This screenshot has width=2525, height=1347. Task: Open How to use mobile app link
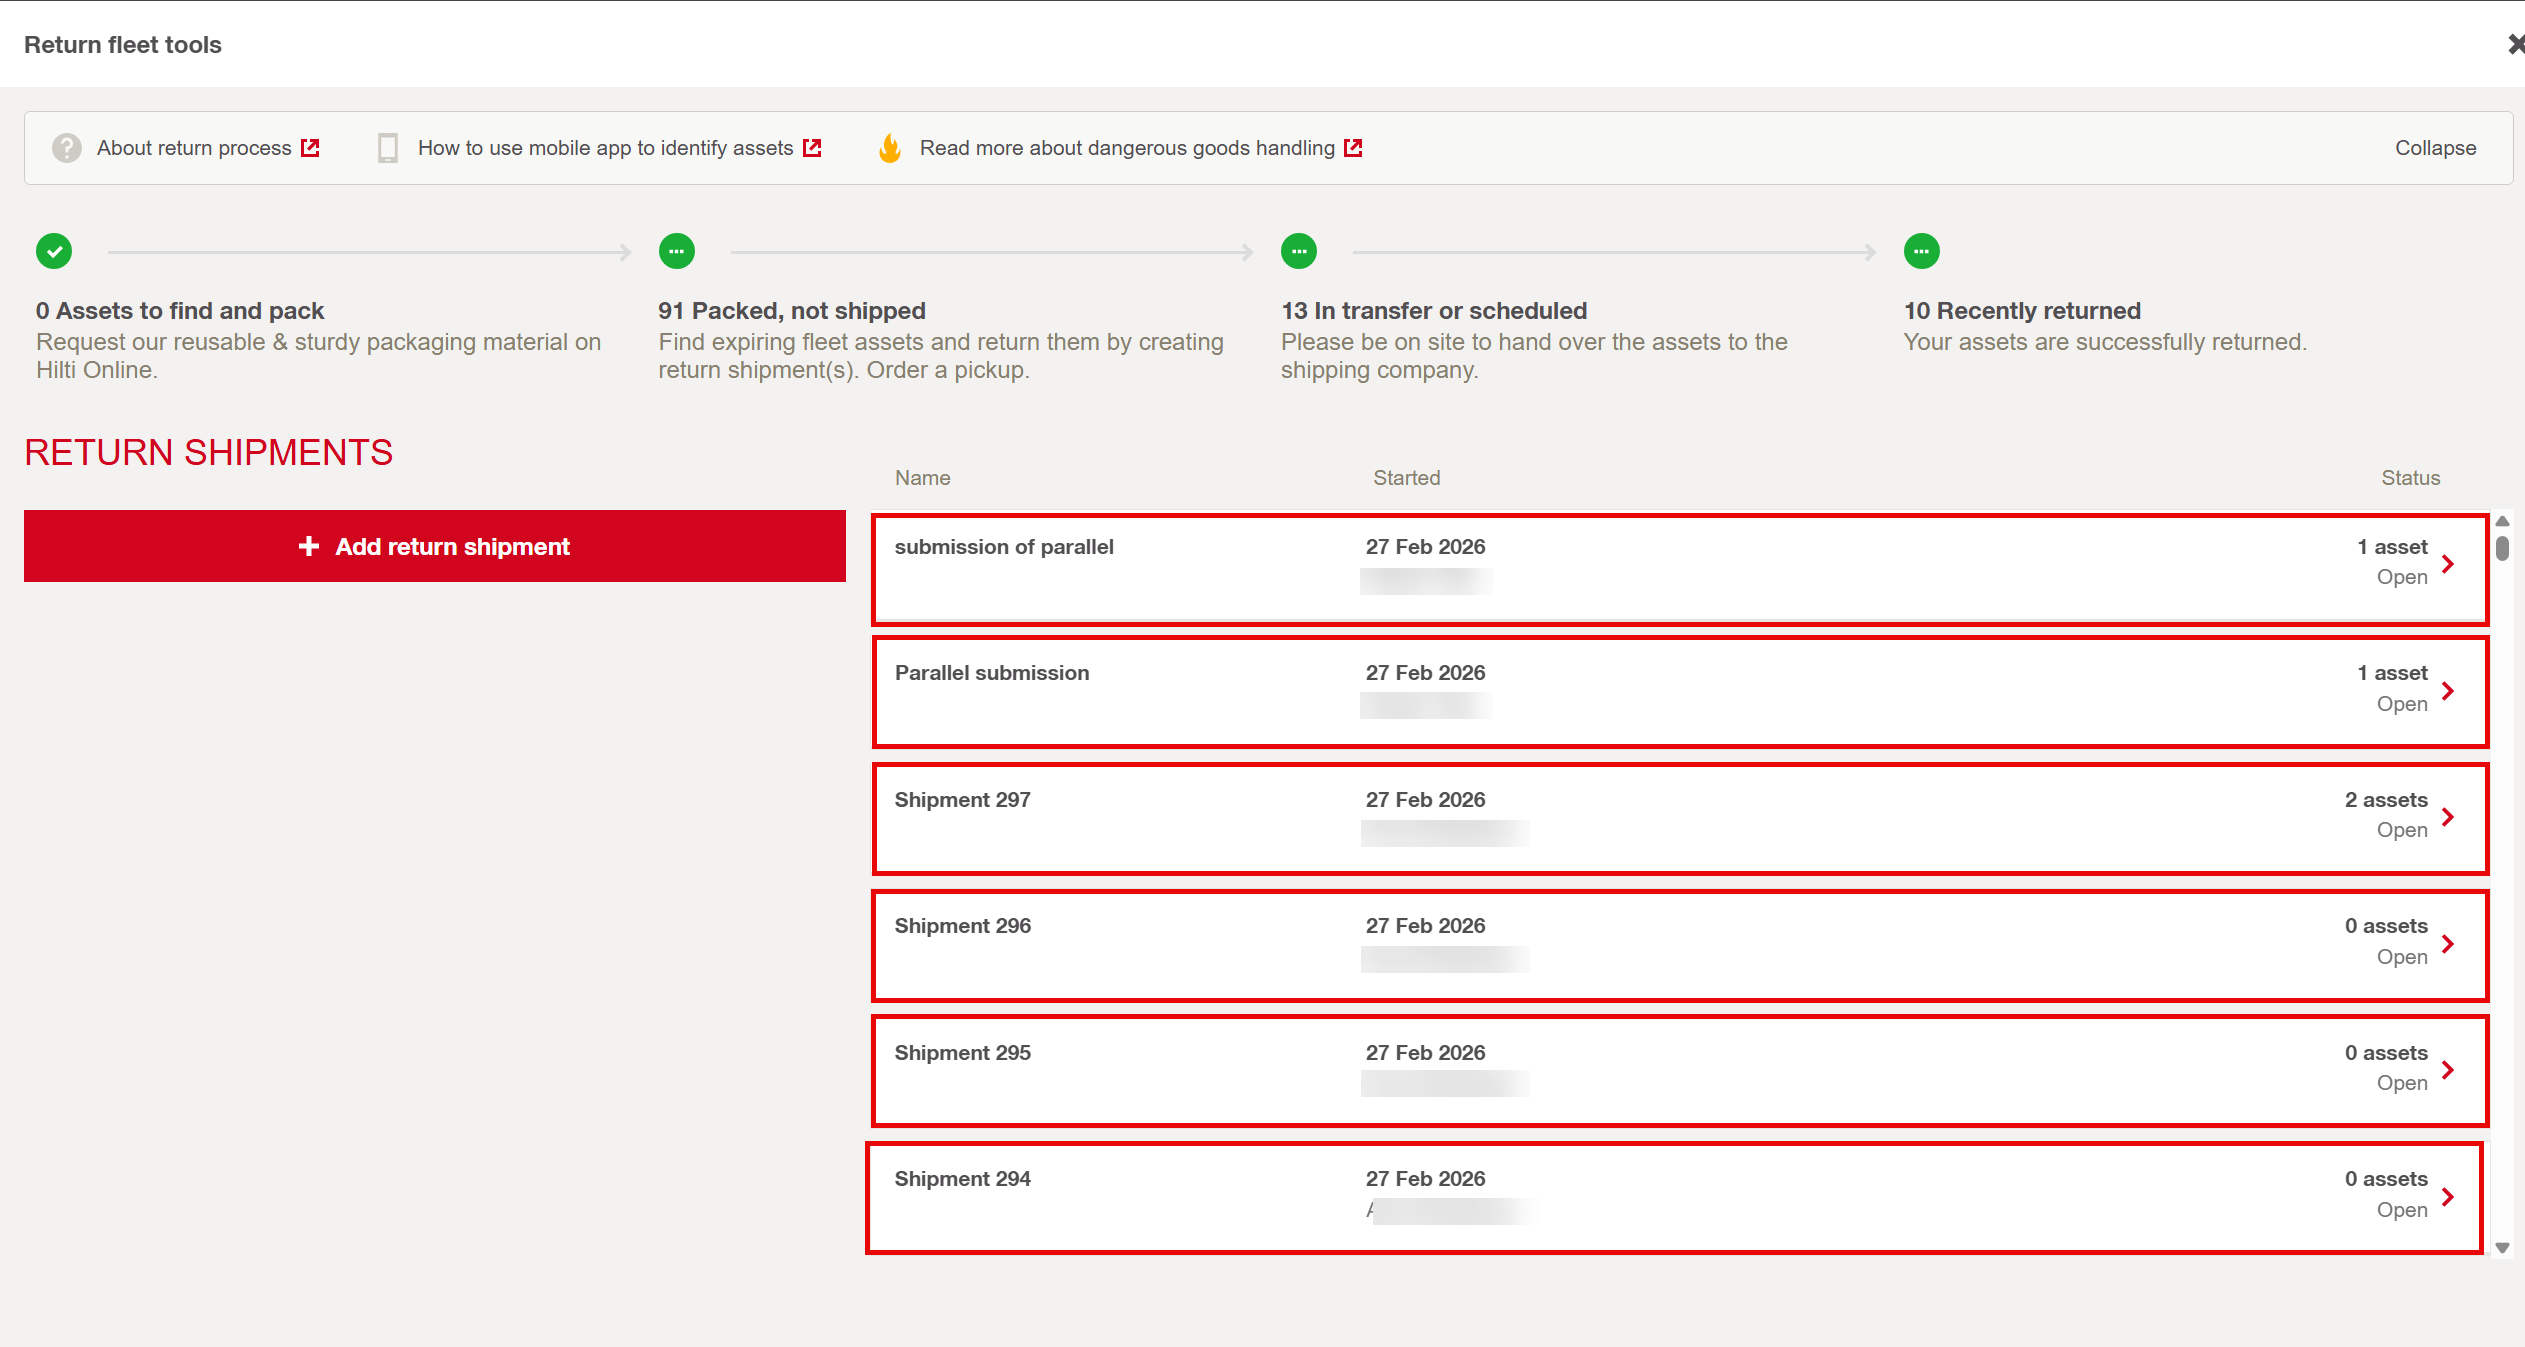pyautogui.click(x=605, y=148)
